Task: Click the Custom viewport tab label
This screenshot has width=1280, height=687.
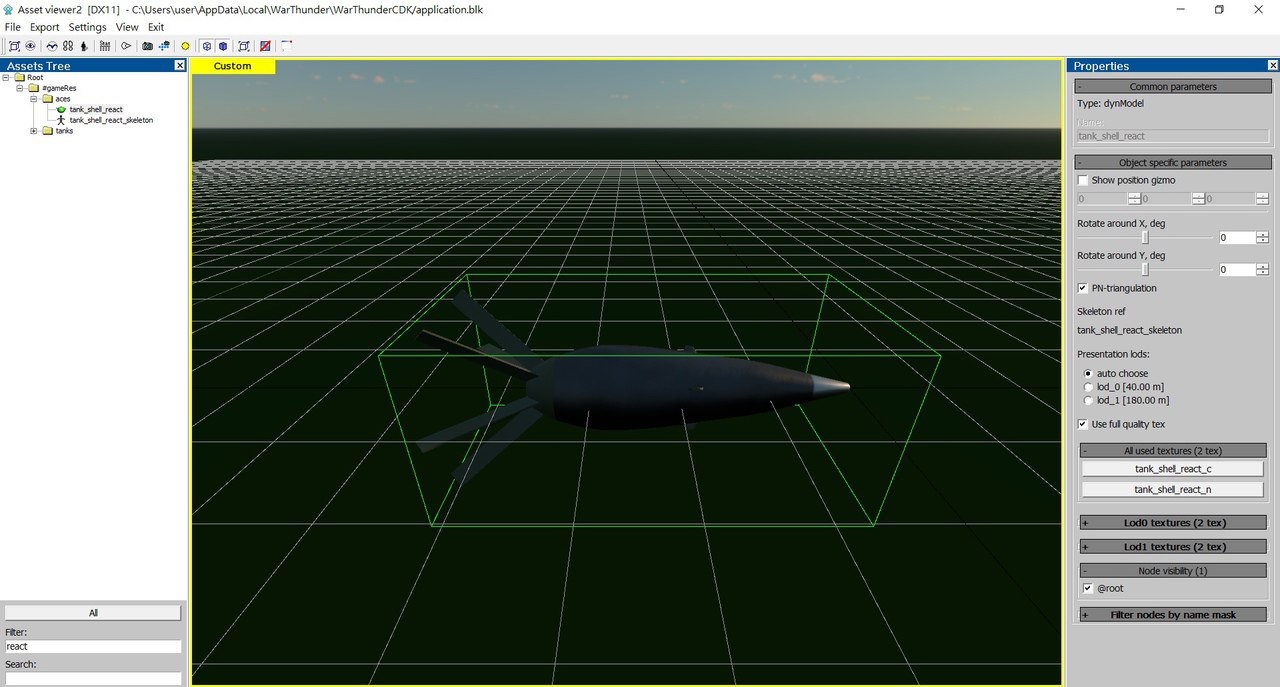Action: [x=232, y=66]
